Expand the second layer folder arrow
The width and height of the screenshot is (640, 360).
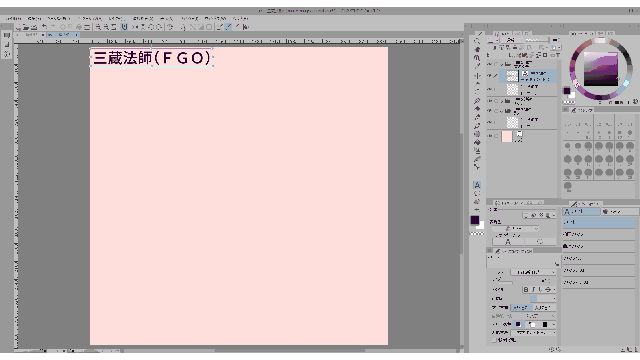502,101
